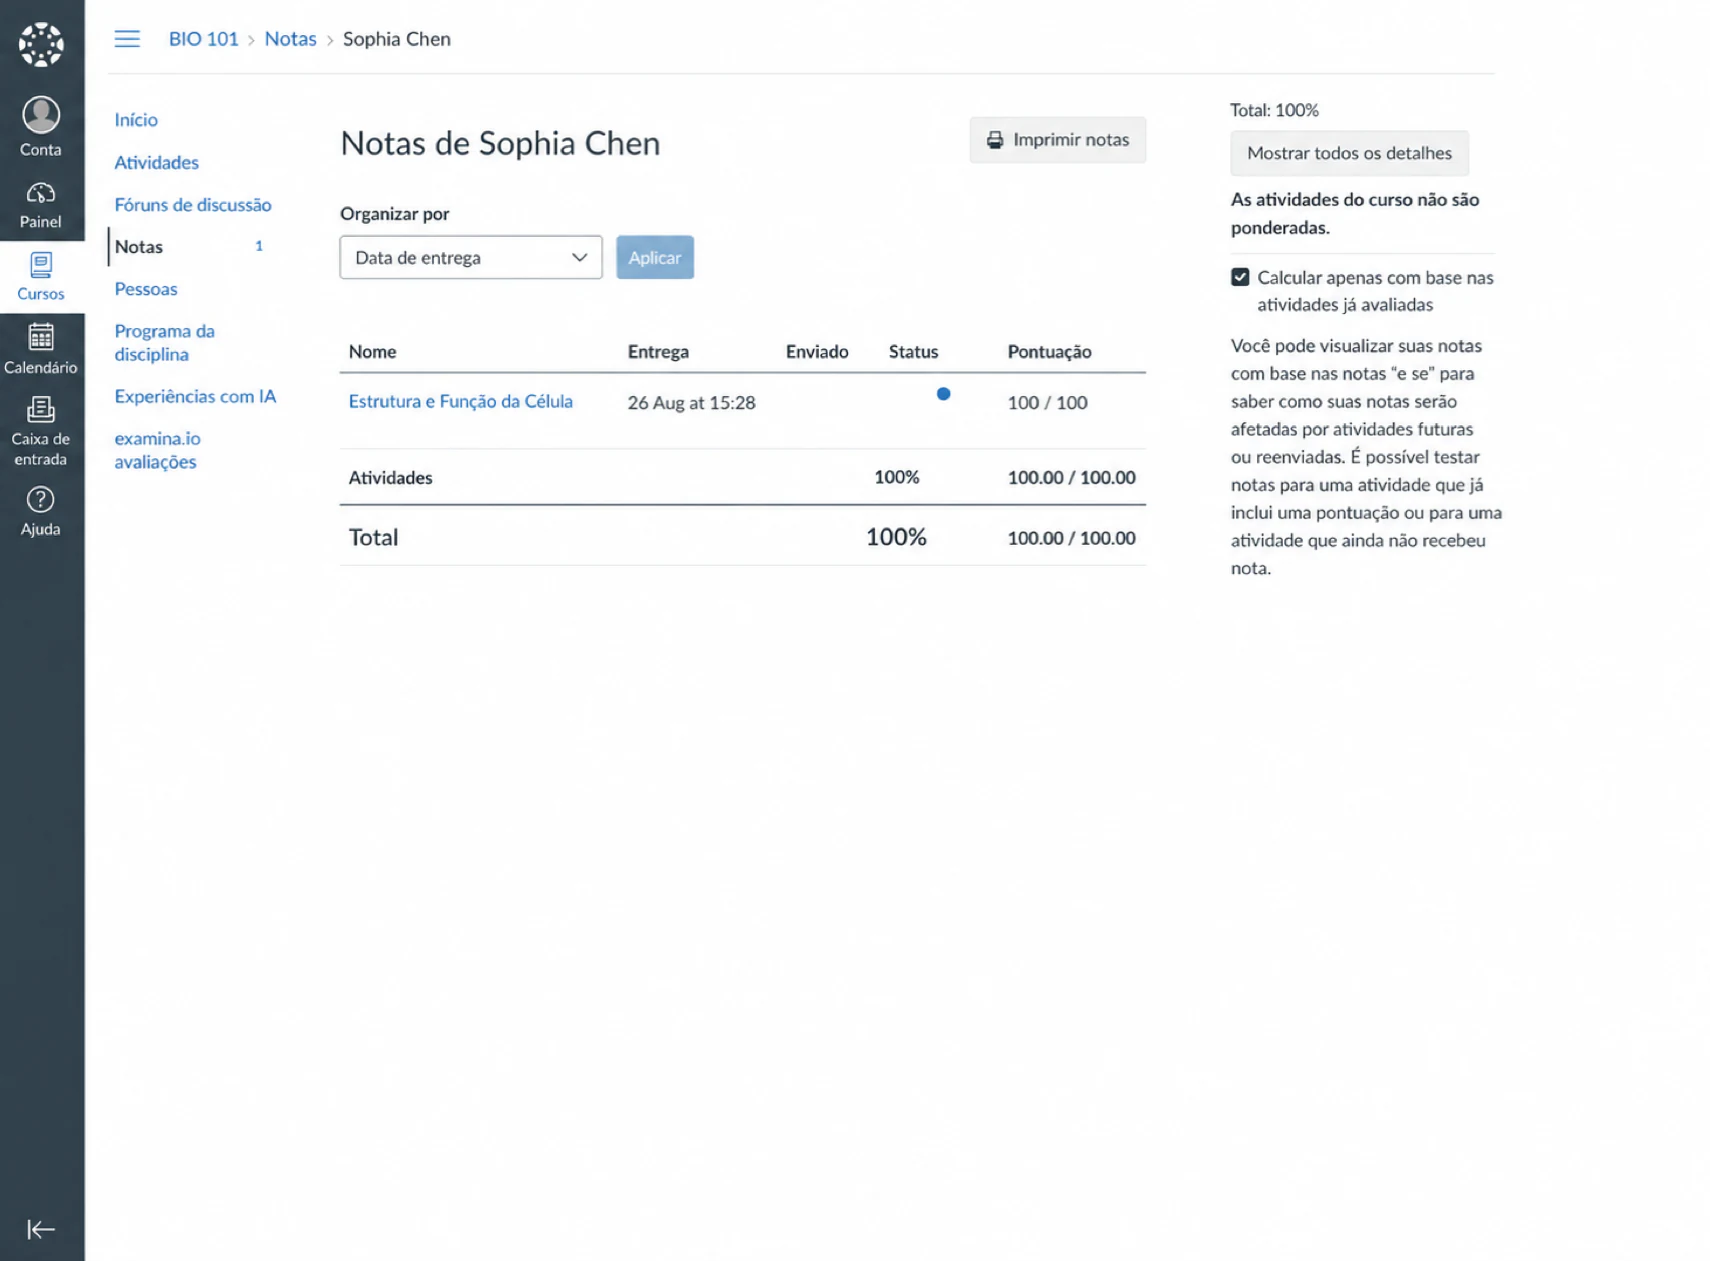Screen dimensions: 1710x1261
Task: Click the Enviado column header
Action: click(817, 351)
